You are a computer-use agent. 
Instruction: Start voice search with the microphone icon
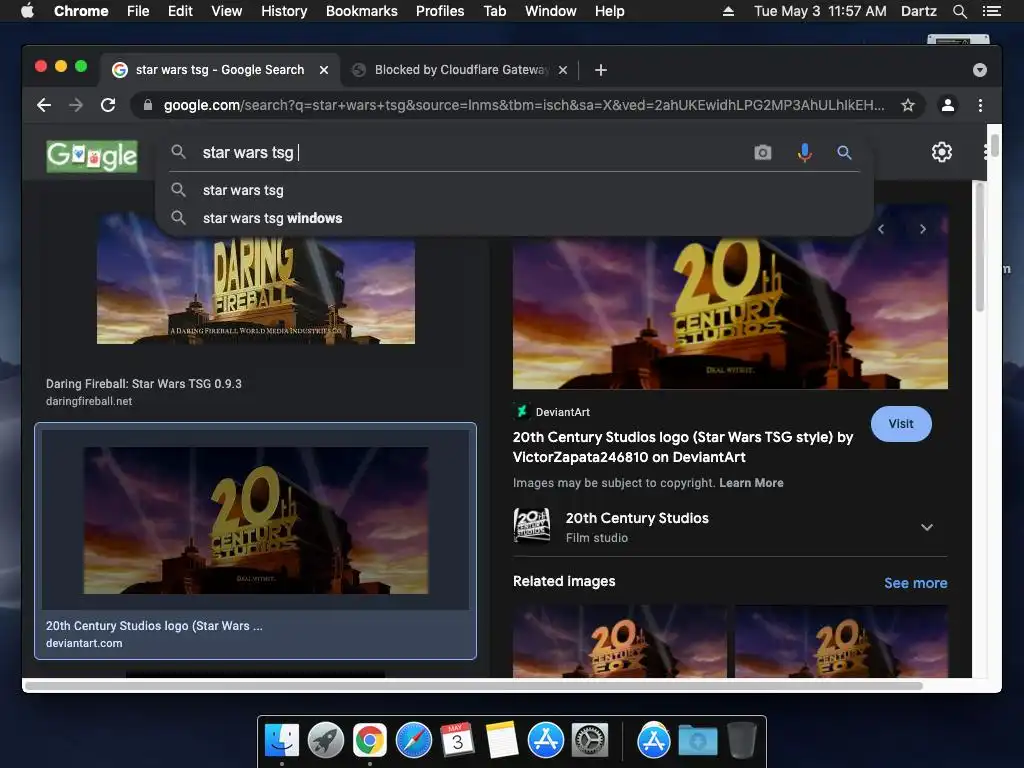[805, 153]
